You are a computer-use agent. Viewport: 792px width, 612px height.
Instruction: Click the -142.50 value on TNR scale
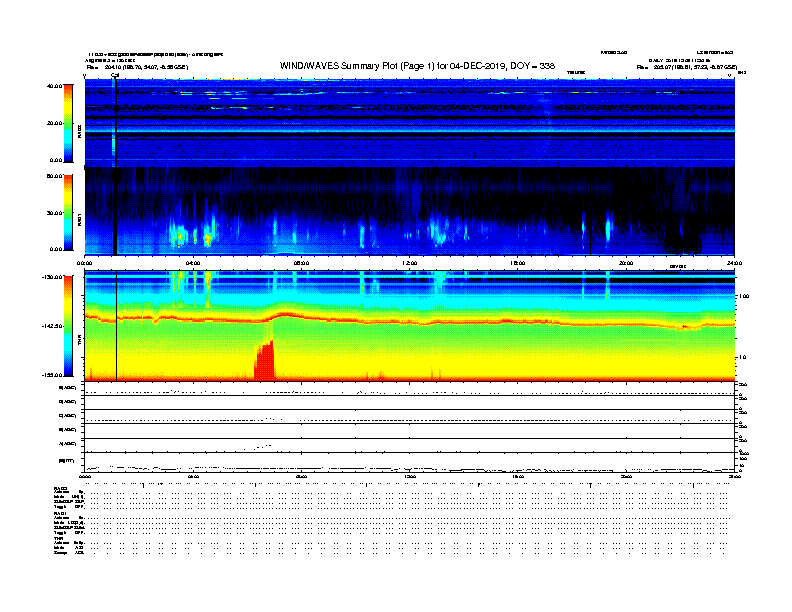tap(51, 326)
